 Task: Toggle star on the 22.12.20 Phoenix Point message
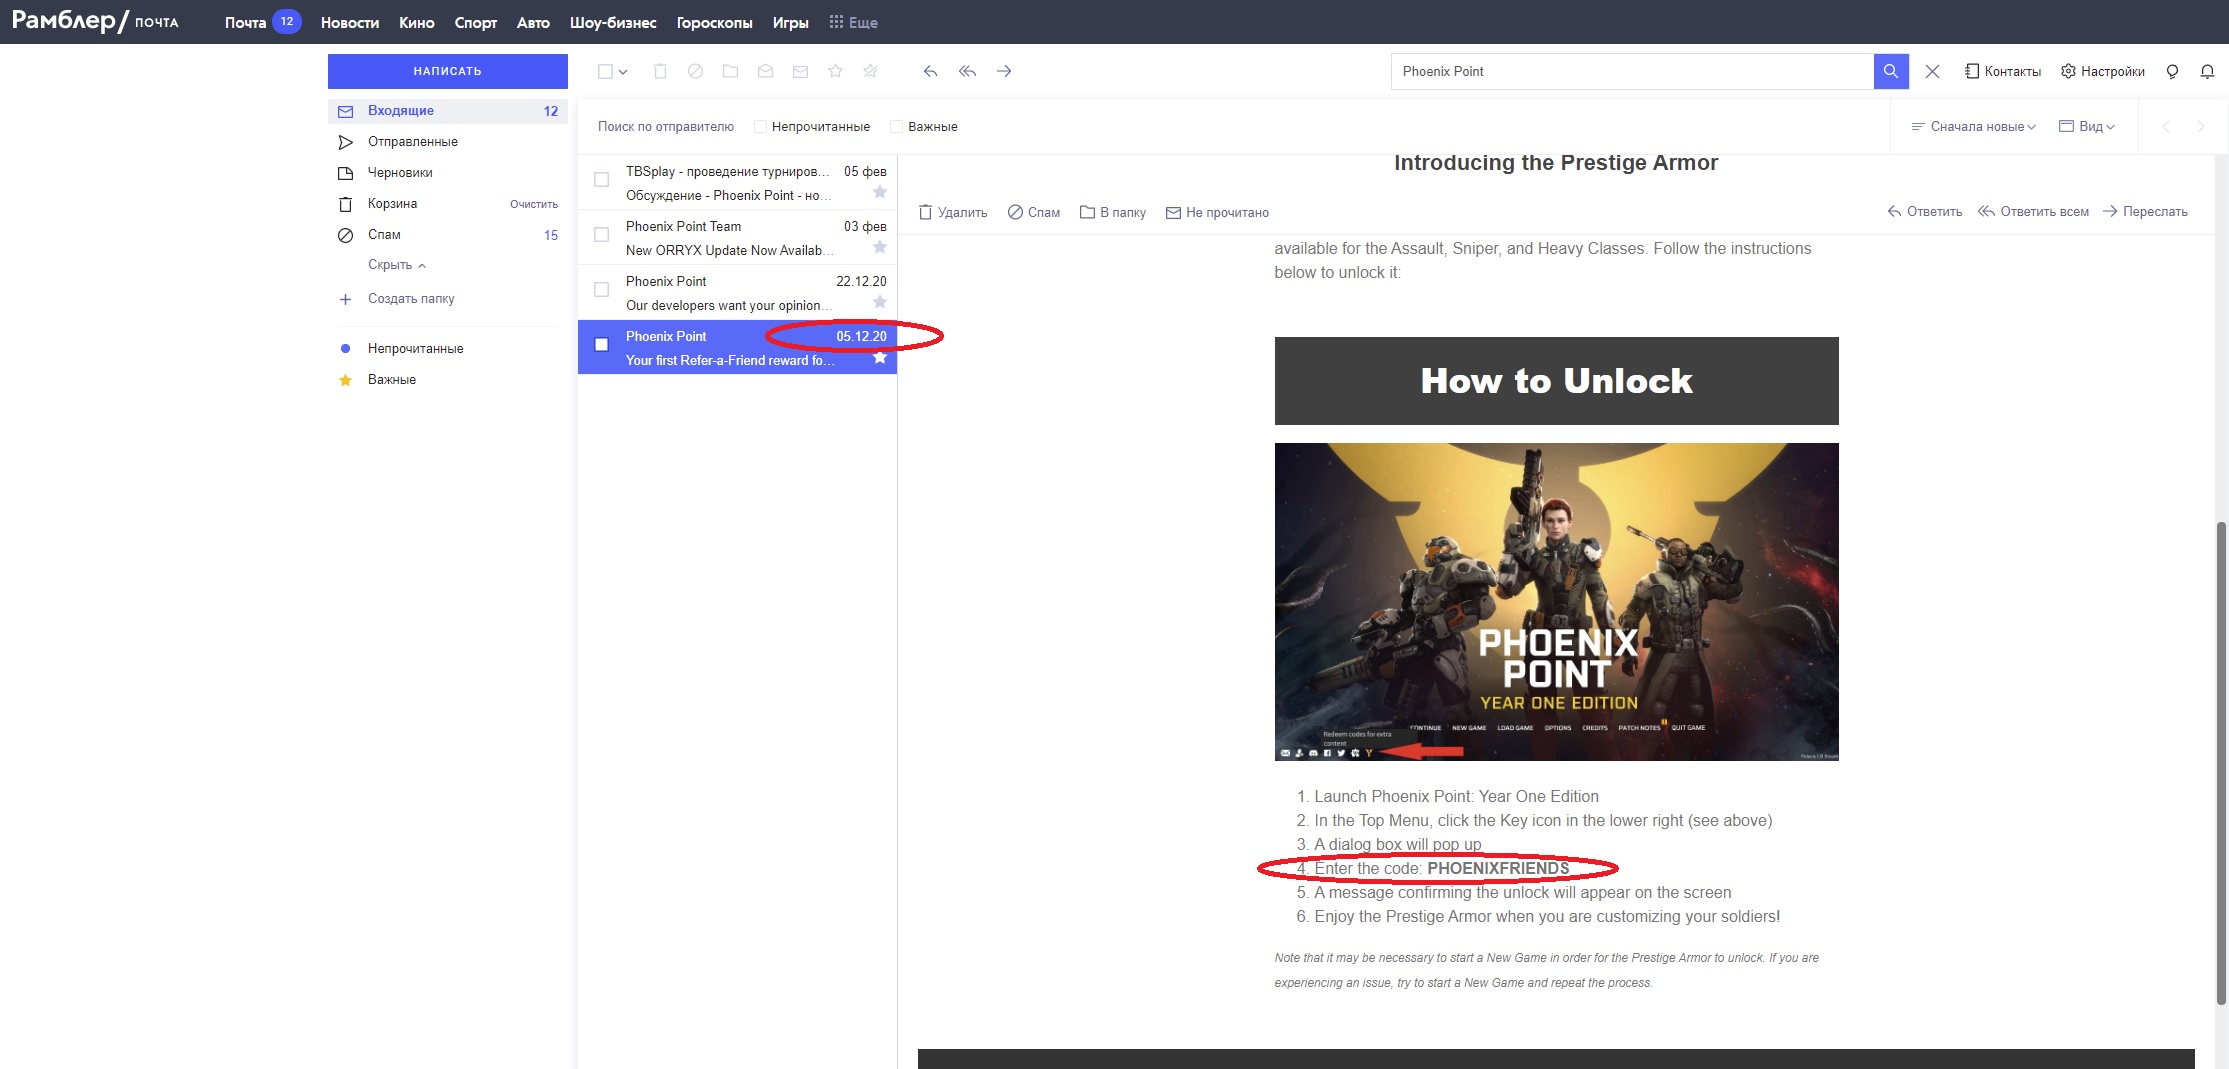tap(880, 302)
